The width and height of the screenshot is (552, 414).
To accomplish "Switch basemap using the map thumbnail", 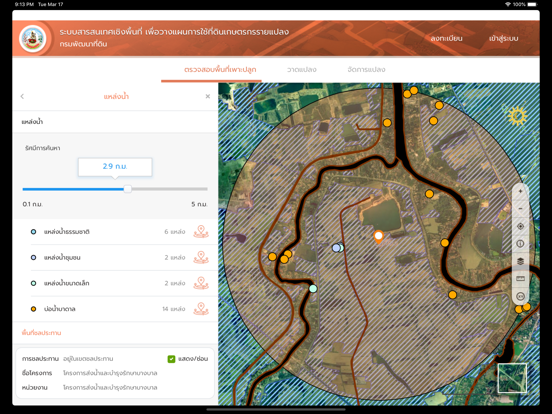I will [512, 378].
